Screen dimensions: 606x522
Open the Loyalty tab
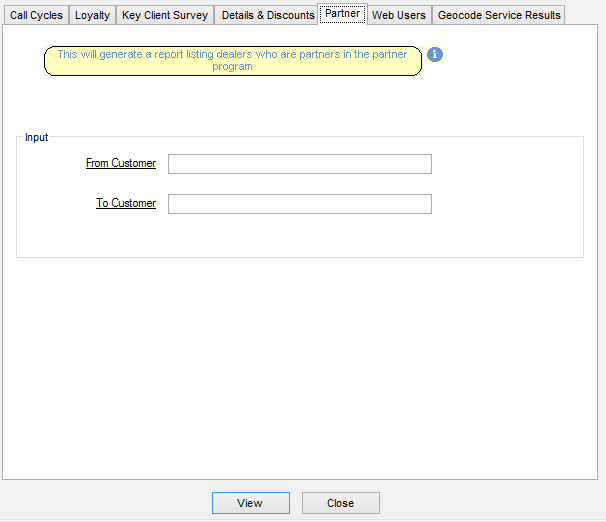(92, 15)
